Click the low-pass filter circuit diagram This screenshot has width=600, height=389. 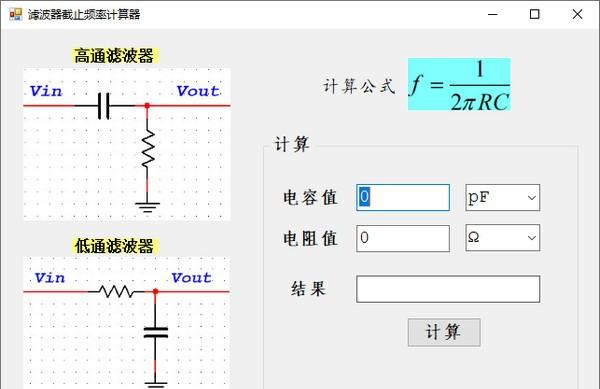click(x=127, y=323)
